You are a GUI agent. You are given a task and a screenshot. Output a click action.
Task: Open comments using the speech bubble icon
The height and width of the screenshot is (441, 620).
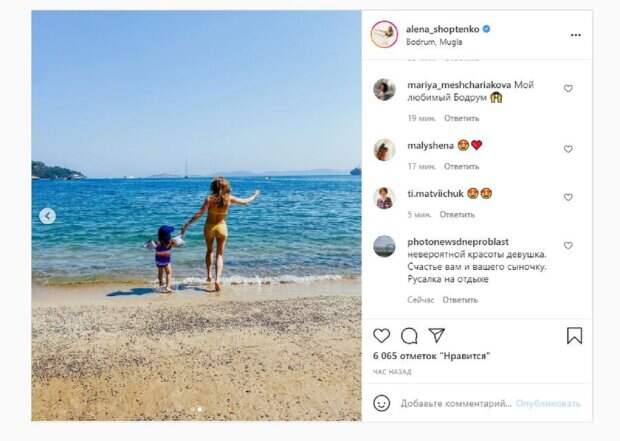409,336
